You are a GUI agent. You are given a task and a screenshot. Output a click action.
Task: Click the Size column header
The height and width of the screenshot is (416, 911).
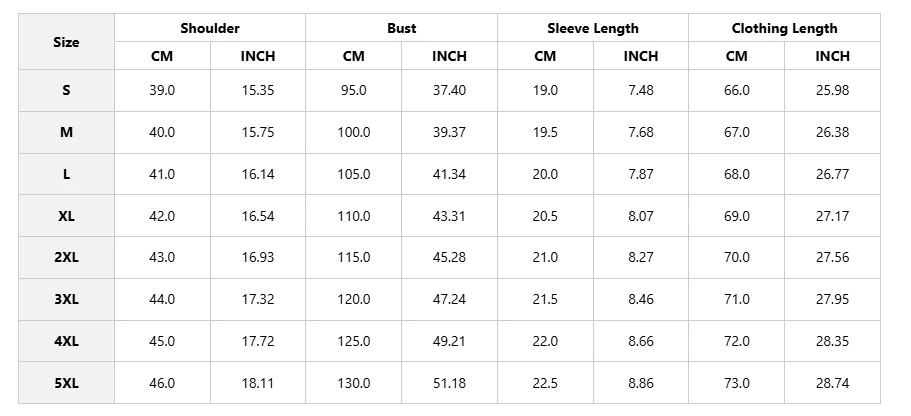pyautogui.click(x=66, y=42)
